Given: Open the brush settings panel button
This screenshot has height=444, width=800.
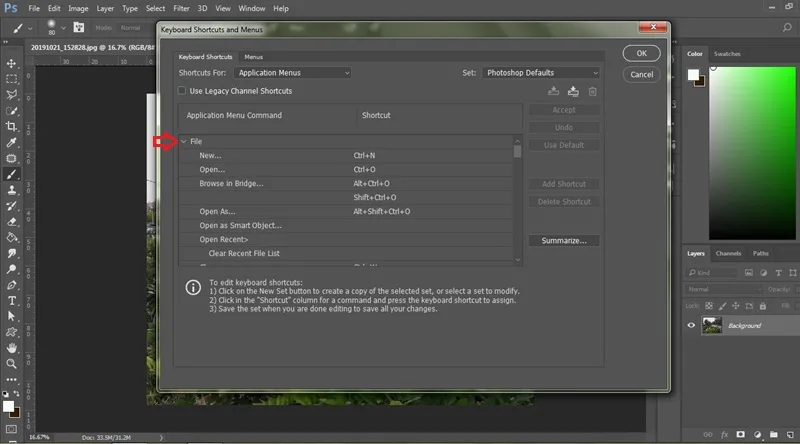Looking at the screenshot, I should 79,28.
